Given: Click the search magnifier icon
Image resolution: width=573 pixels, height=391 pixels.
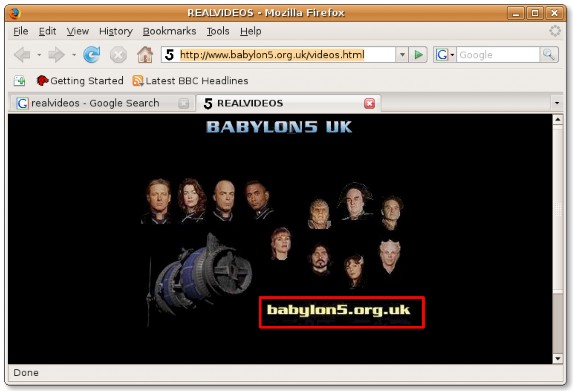Looking at the screenshot, I should point(549,55).
